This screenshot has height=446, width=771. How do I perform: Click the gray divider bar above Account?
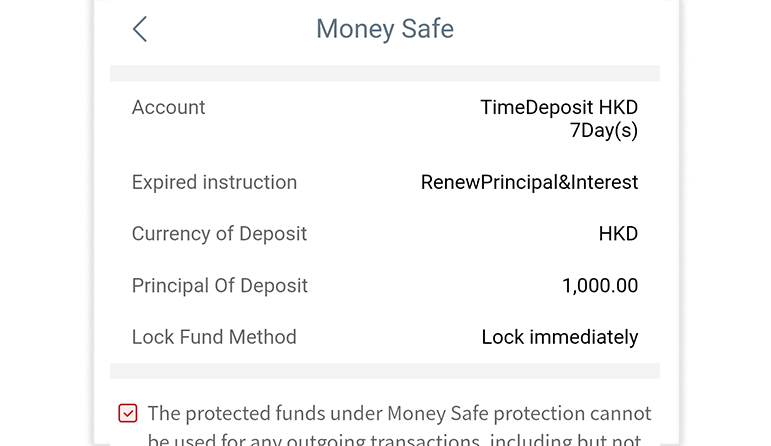385,73
